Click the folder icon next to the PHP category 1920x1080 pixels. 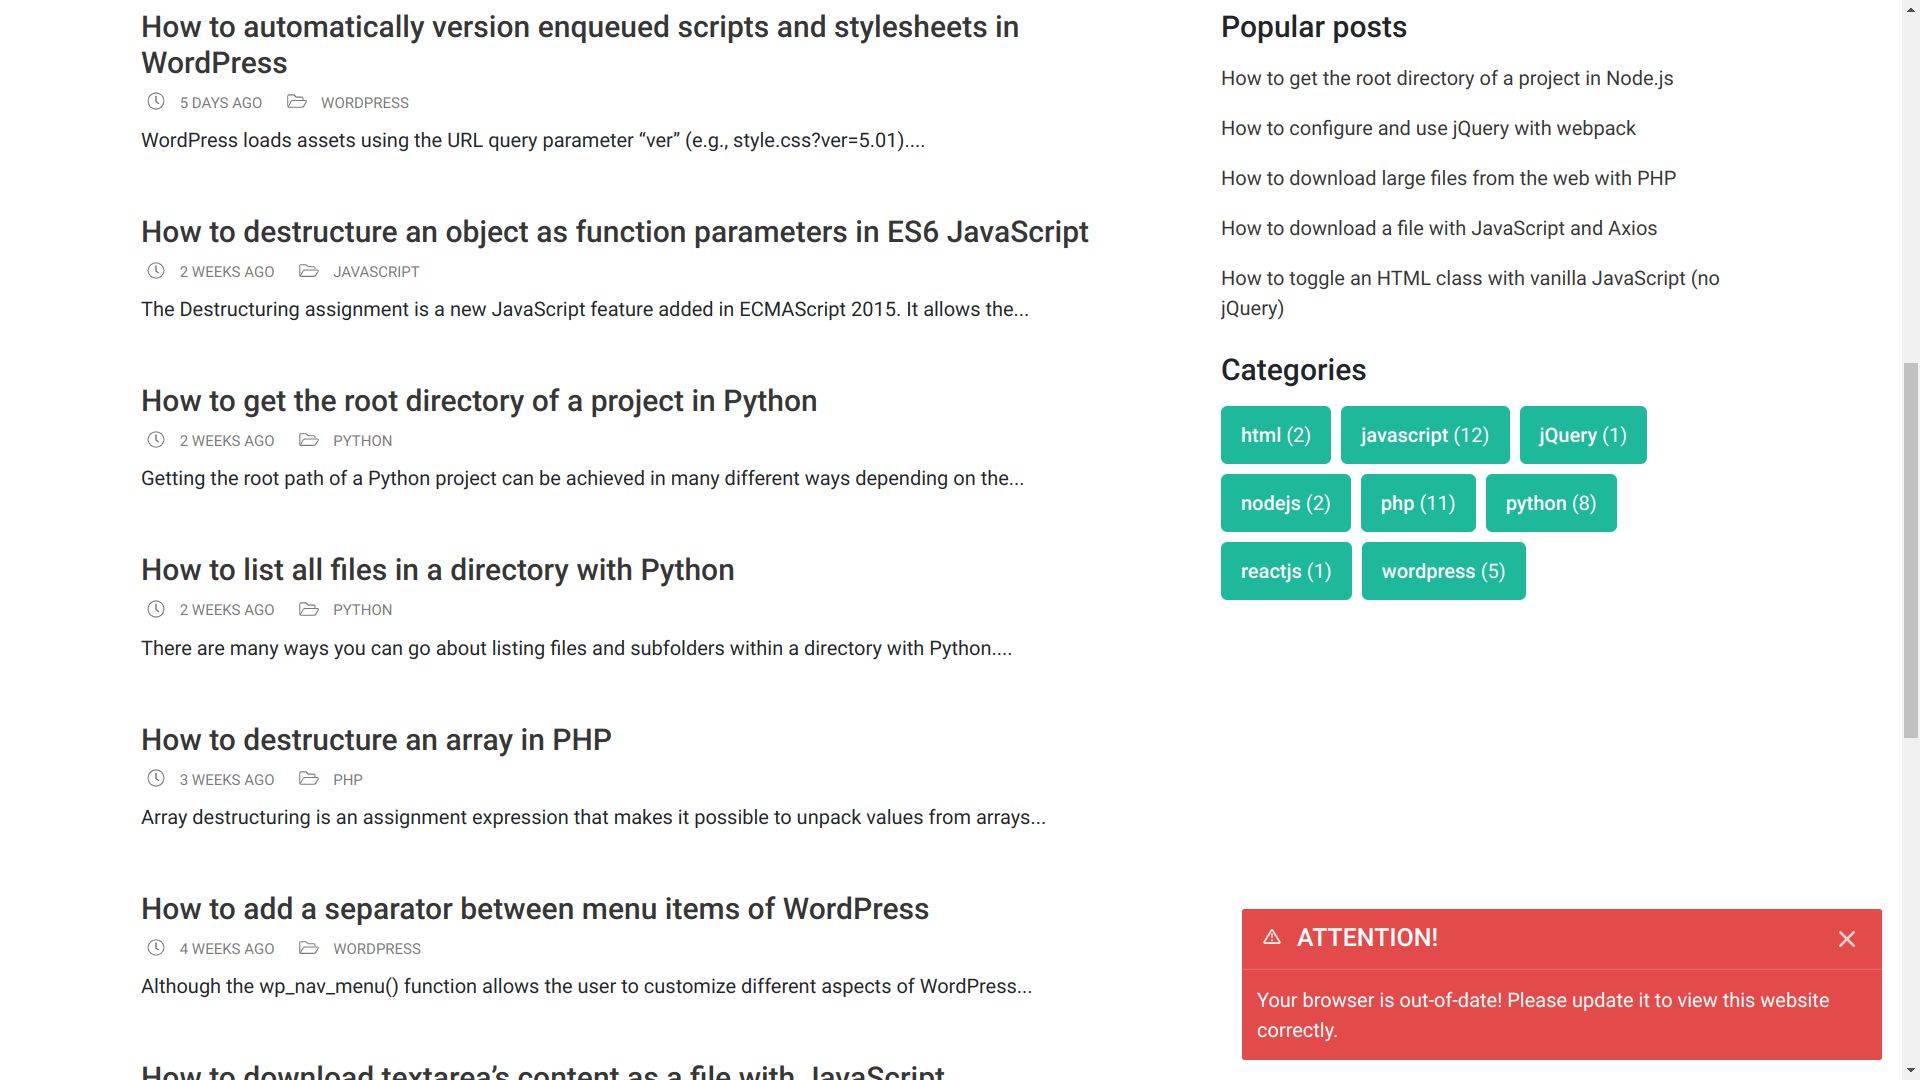[310, 778]
